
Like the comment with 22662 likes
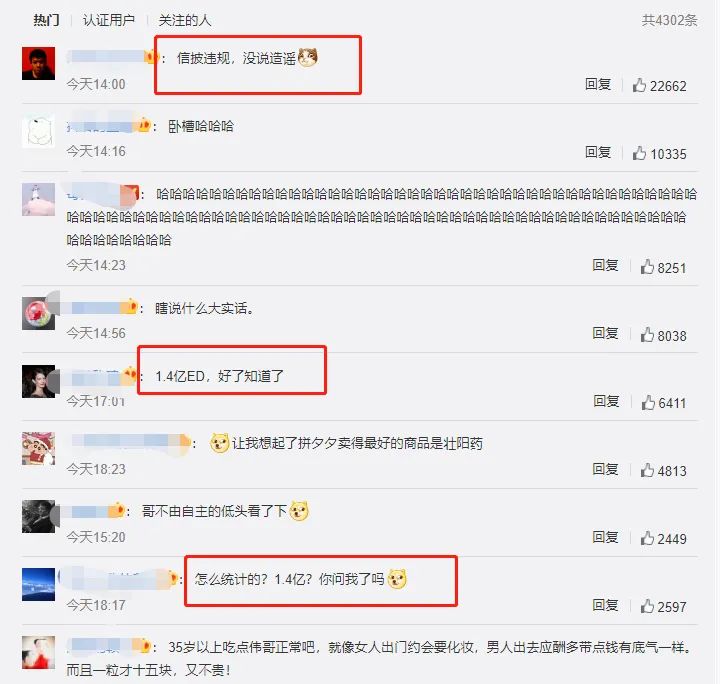pos(639,85)
